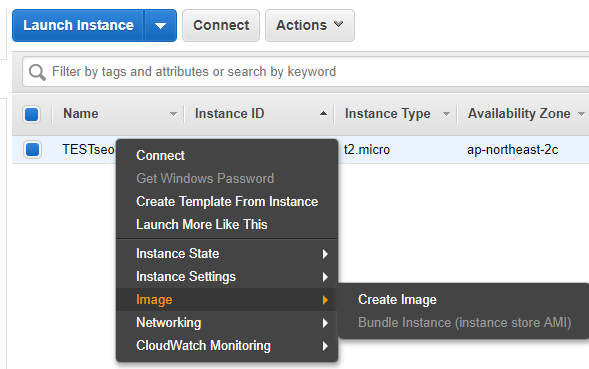Toggle the select-all checkbox in table header

[32, 114]
